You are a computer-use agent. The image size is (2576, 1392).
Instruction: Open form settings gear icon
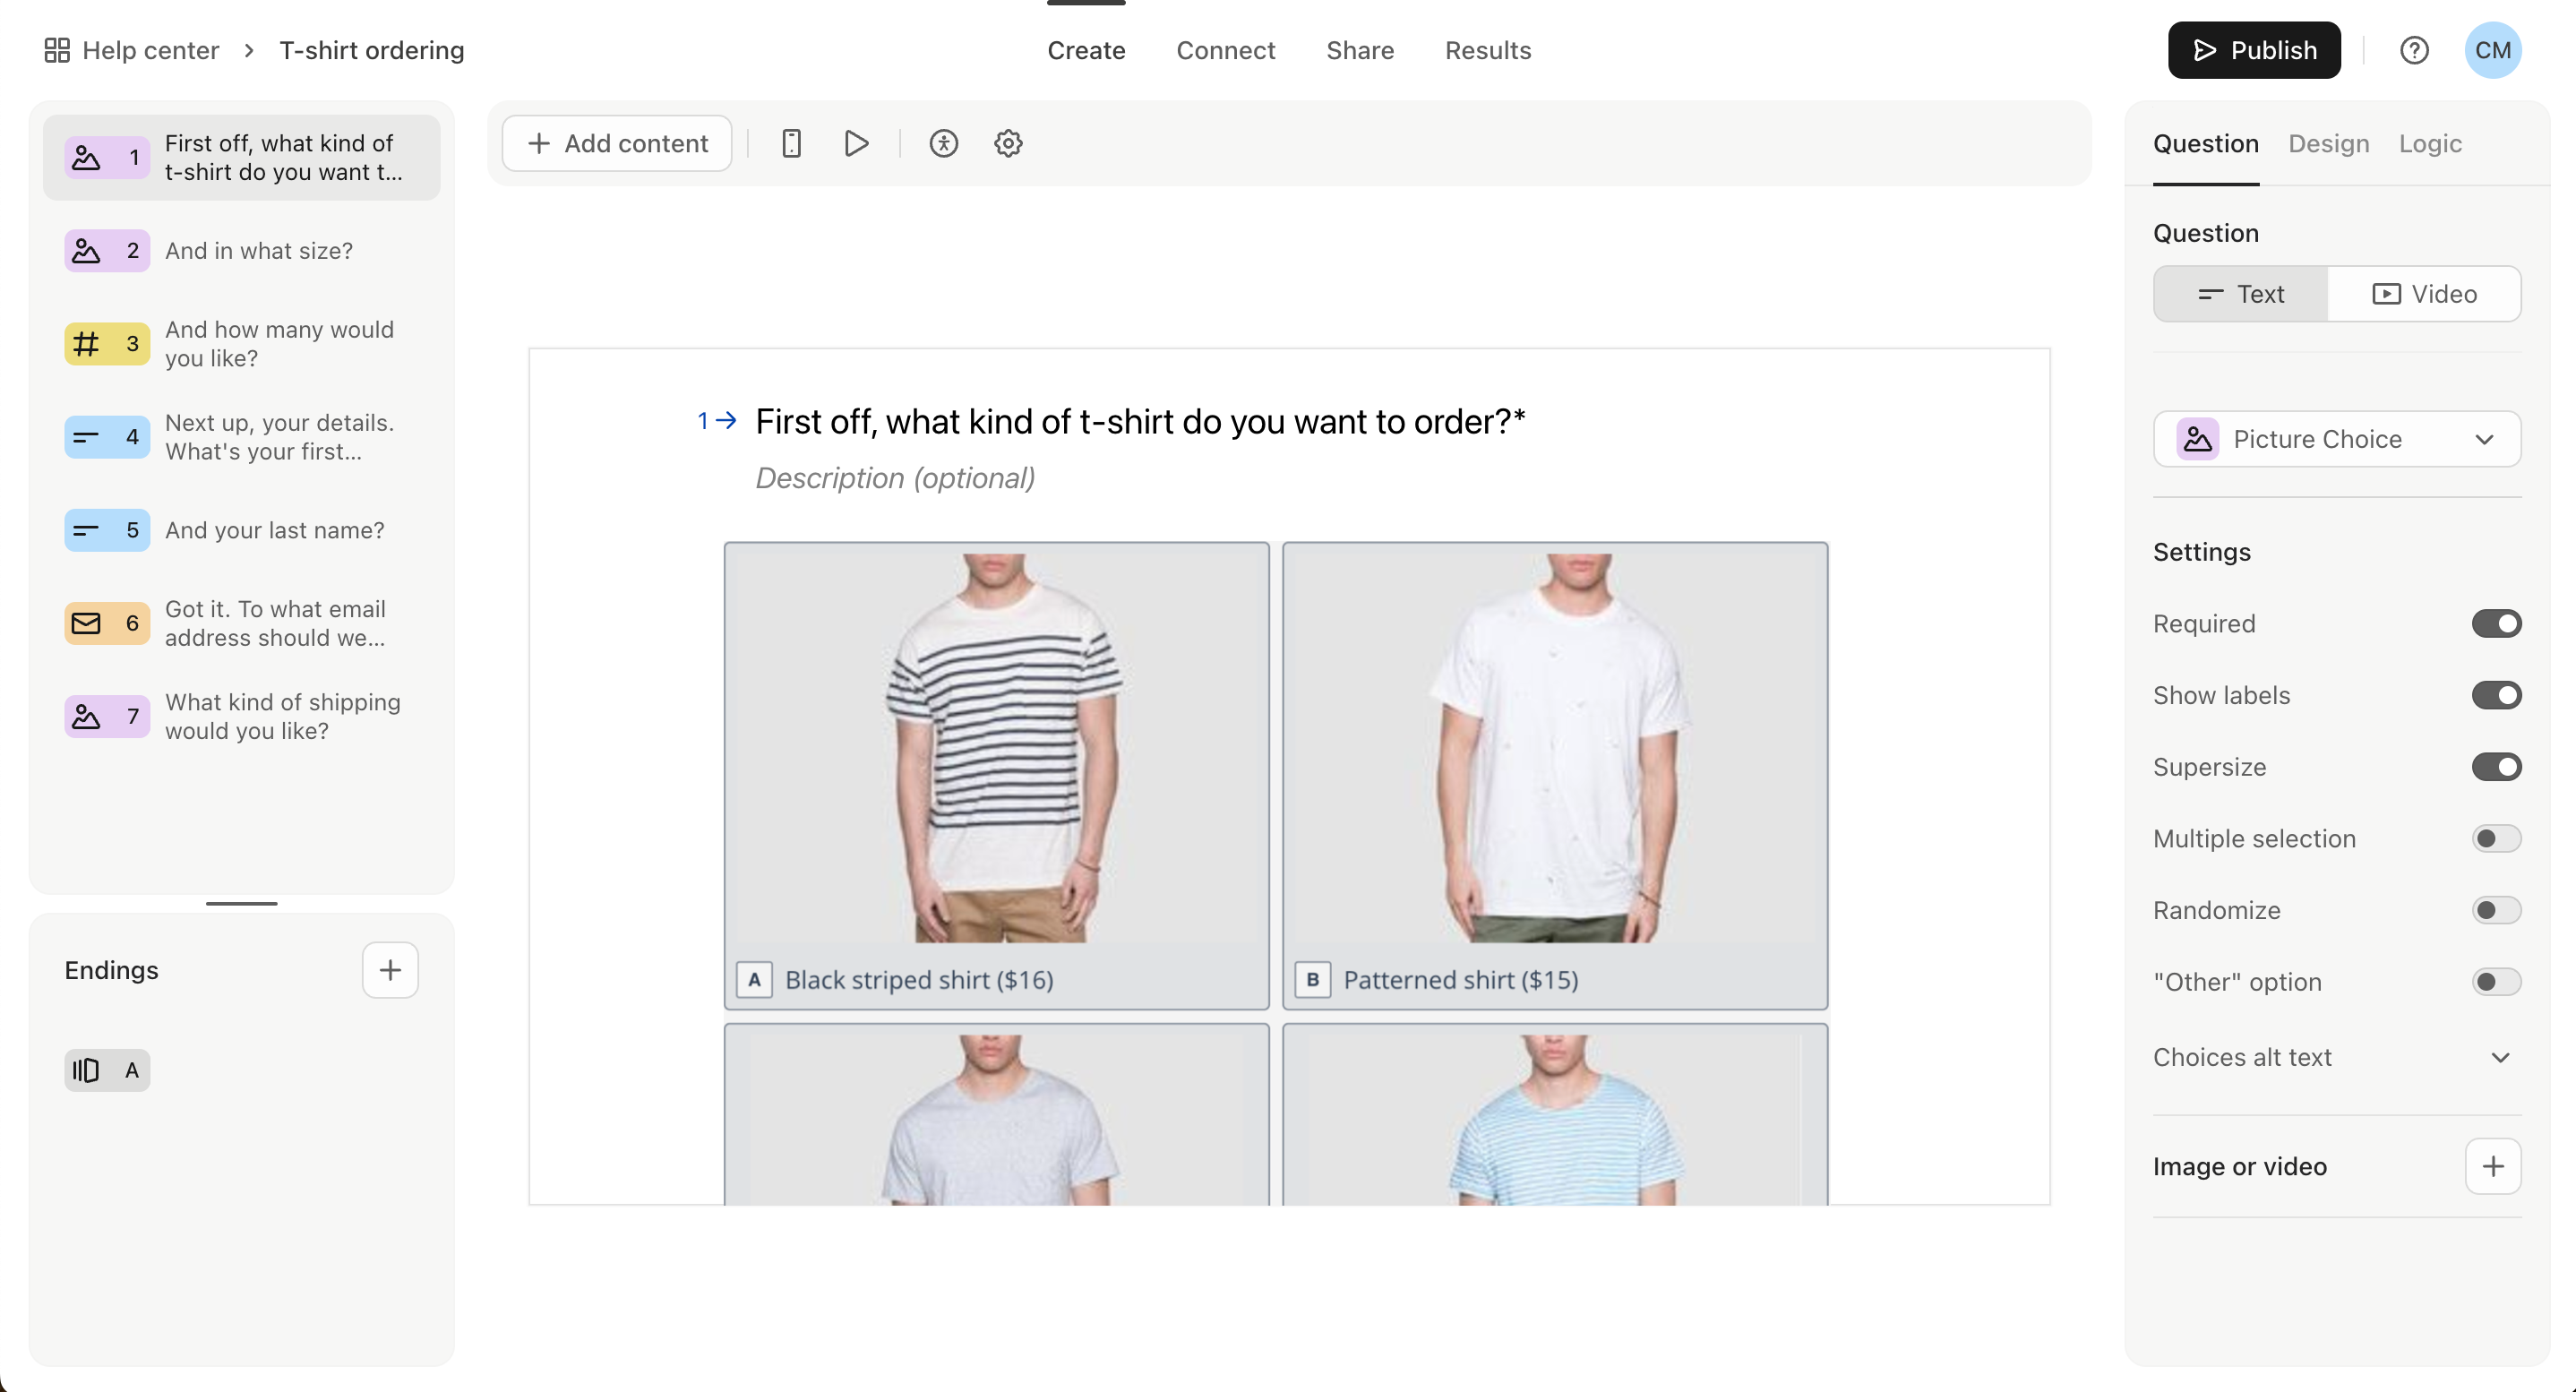tap(1008, 143)
